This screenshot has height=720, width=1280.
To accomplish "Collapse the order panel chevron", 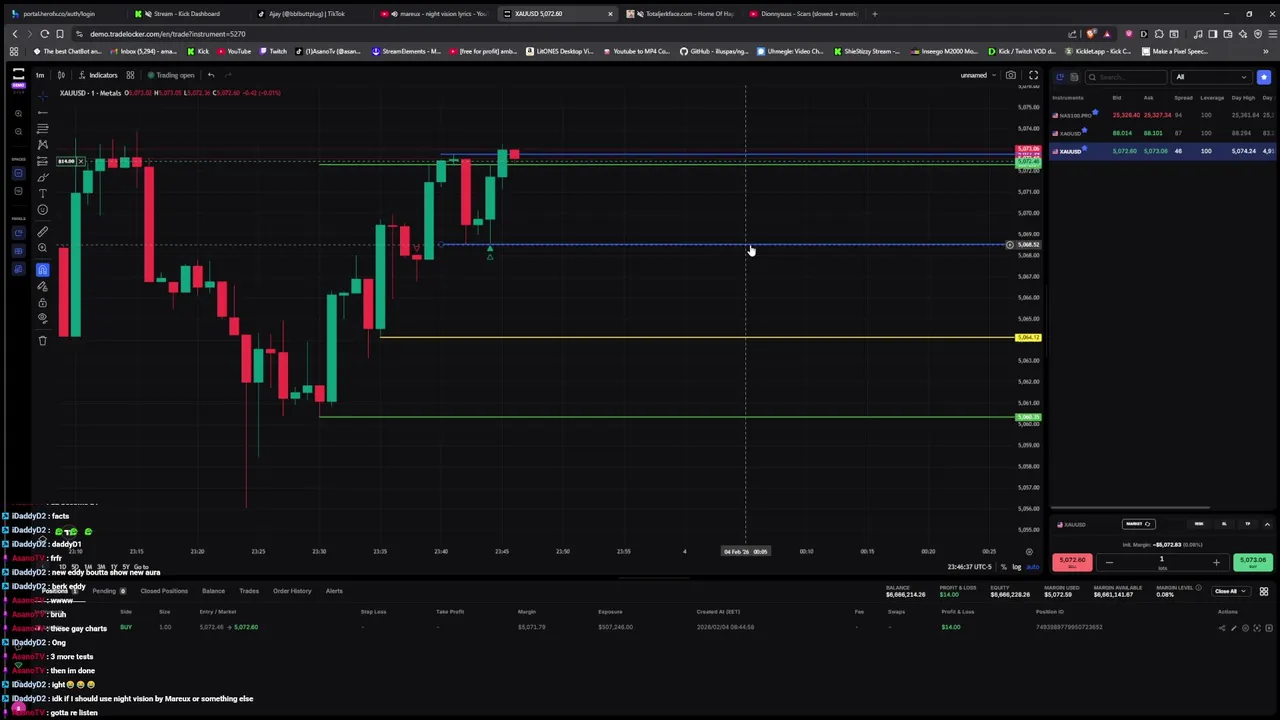I will click(1267, 524).
